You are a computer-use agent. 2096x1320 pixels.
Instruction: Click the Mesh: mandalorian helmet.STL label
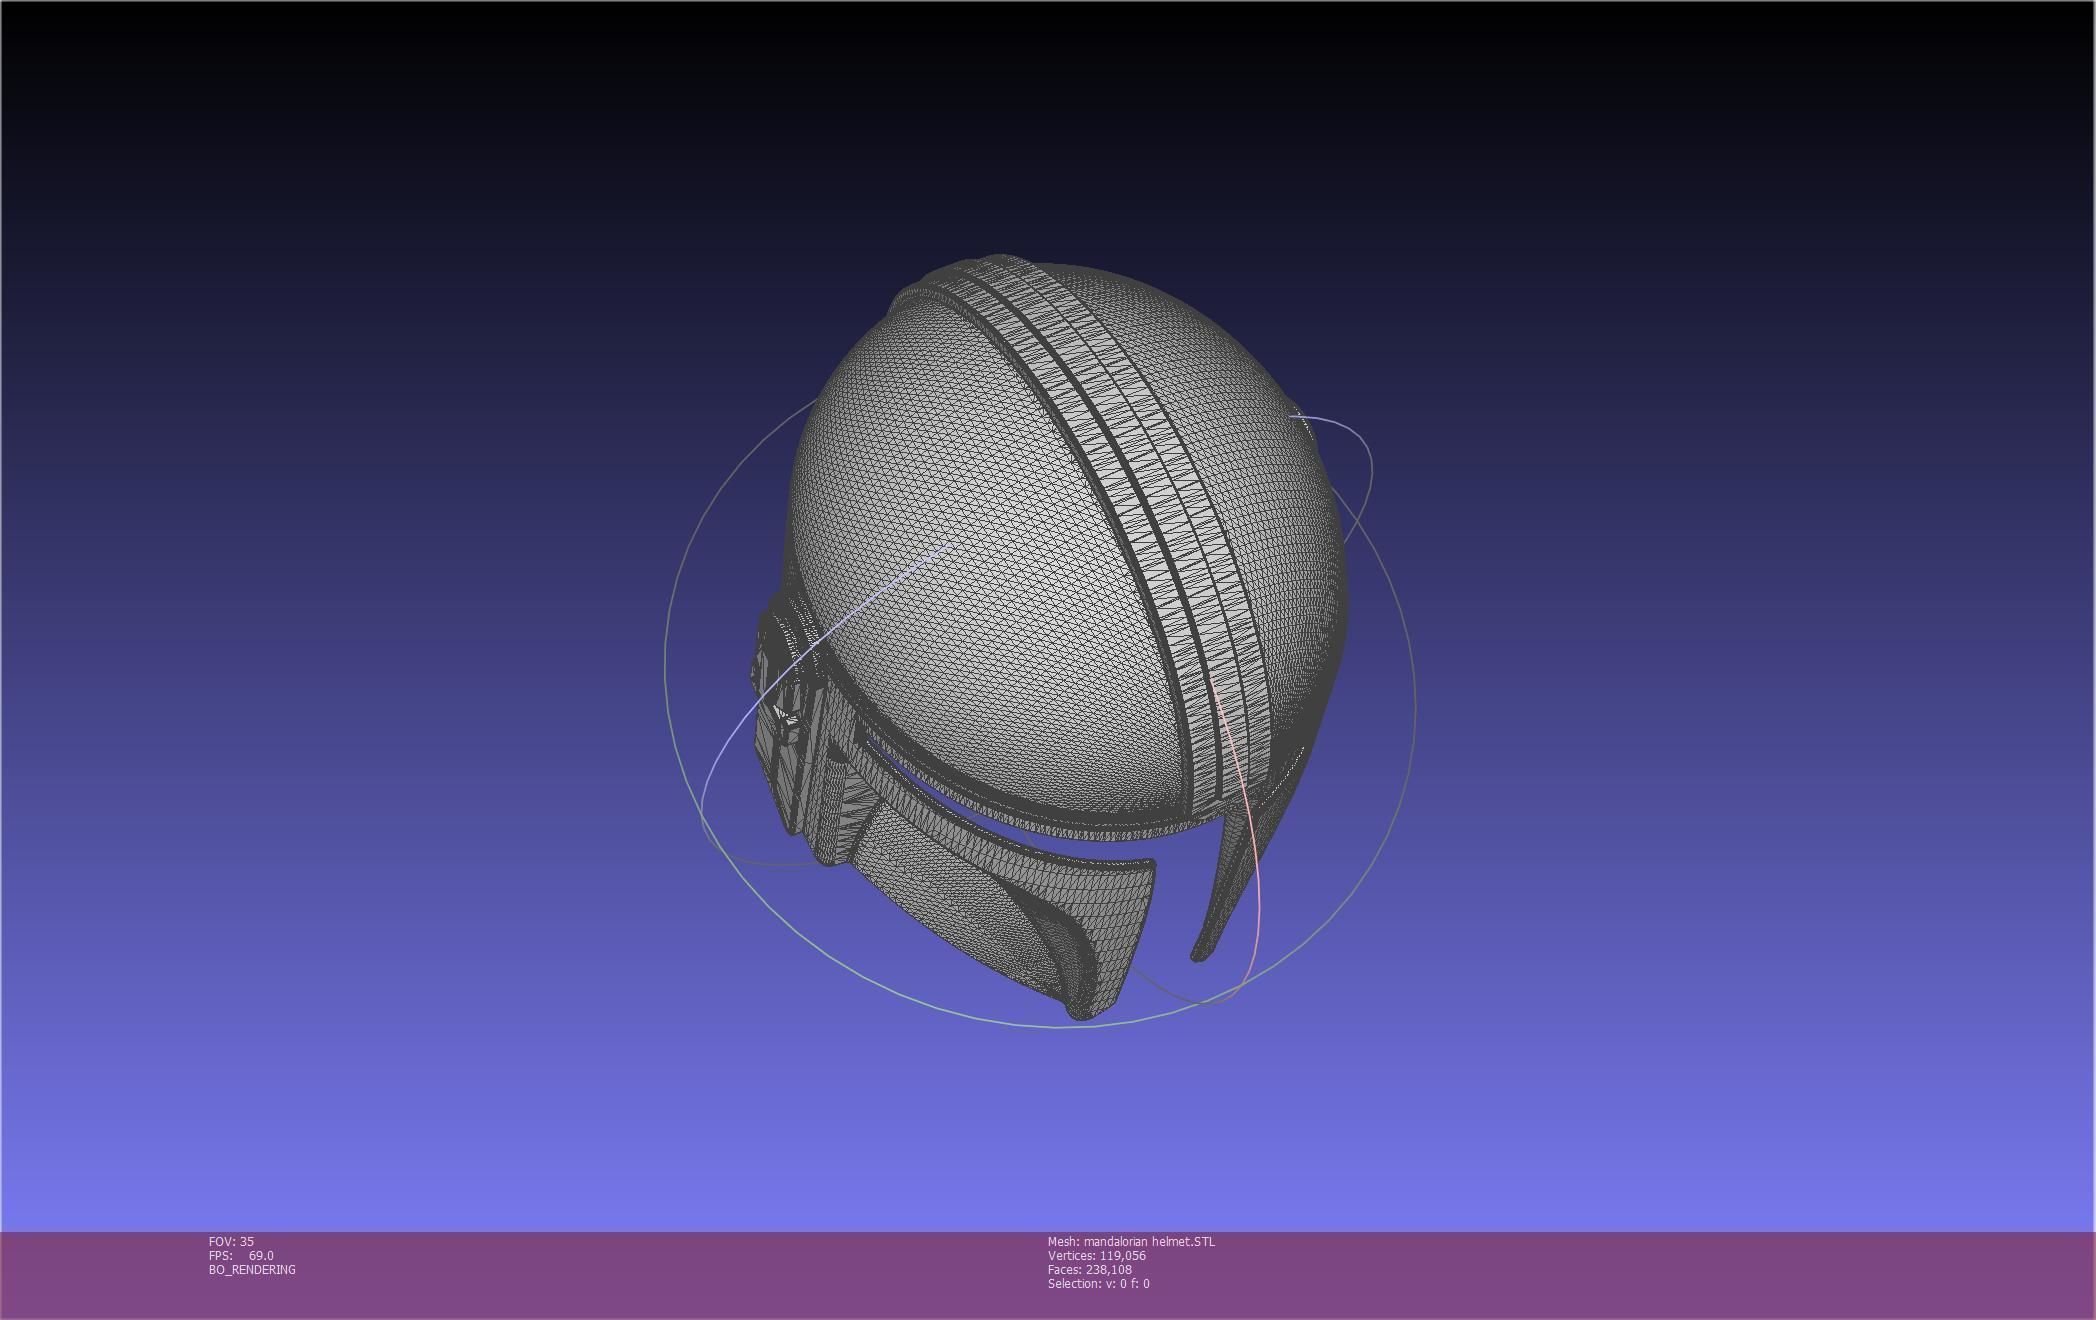click(1131, 1241)
